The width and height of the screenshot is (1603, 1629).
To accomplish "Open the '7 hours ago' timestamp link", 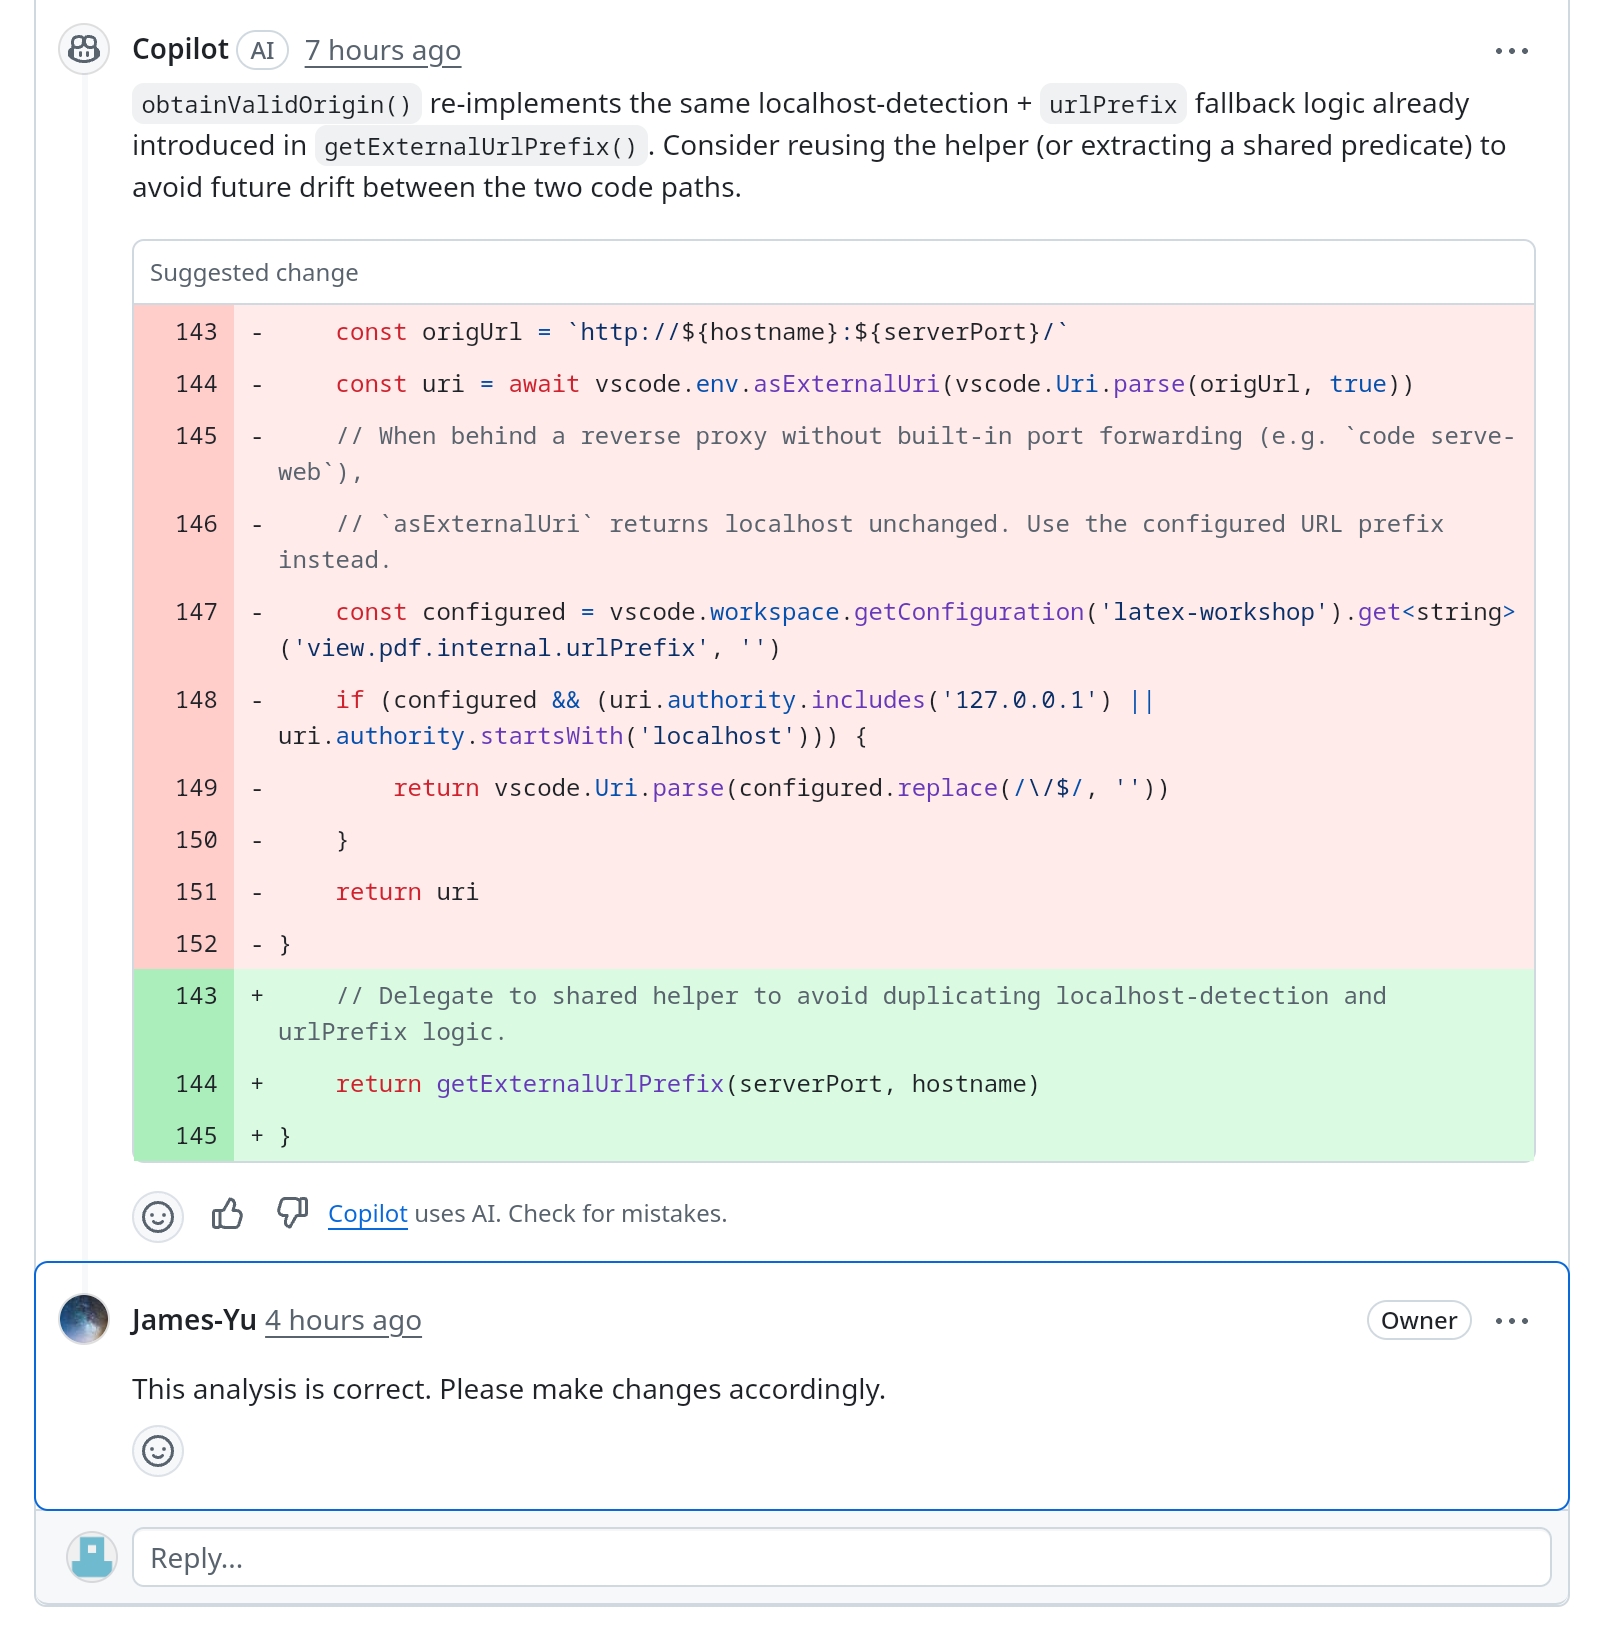I will pos(382,50).
